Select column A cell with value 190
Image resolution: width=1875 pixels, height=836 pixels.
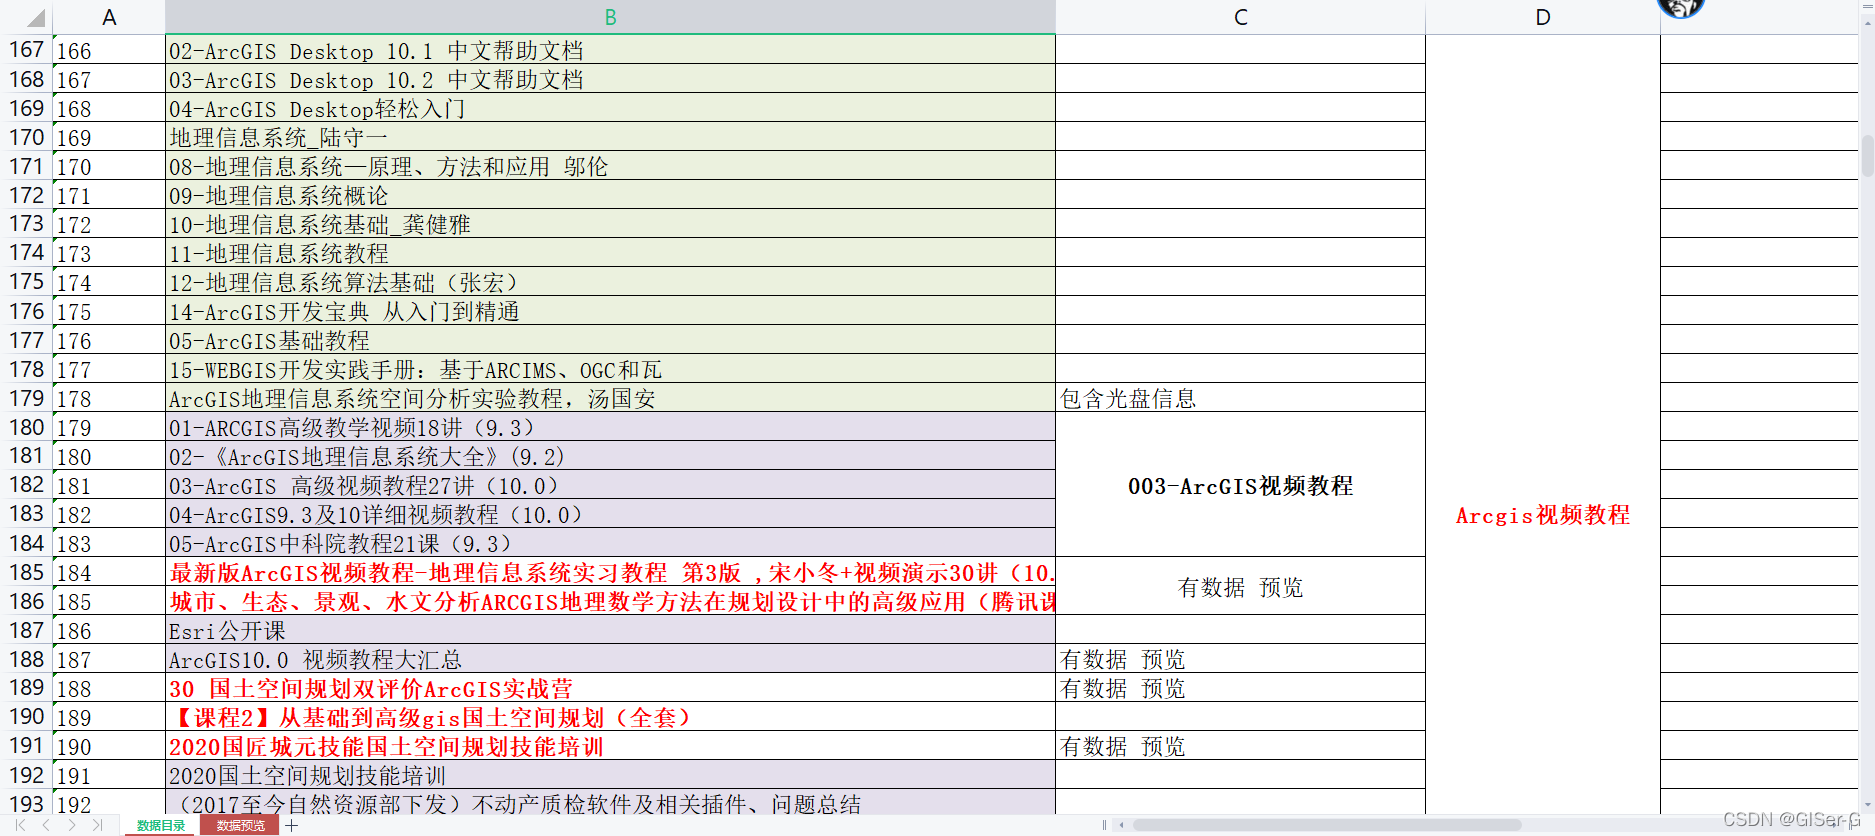109,746
